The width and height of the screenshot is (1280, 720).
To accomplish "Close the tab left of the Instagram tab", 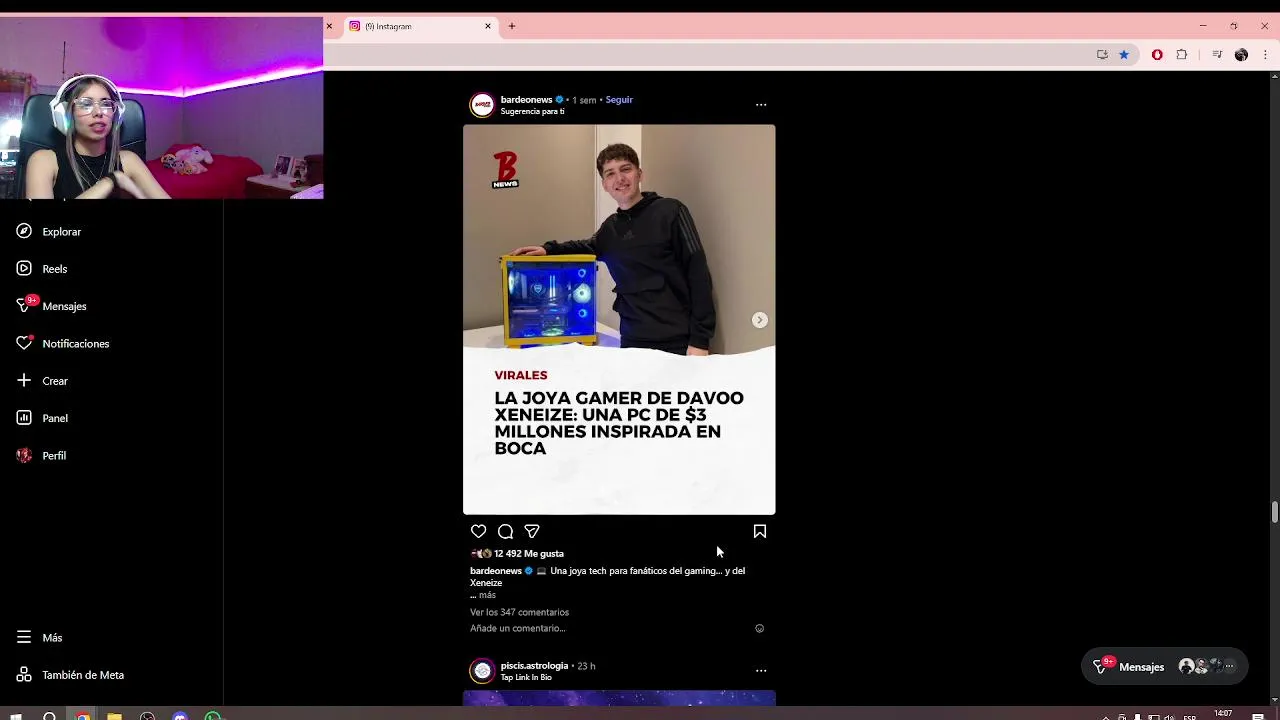I will click(x=329, y=26).
